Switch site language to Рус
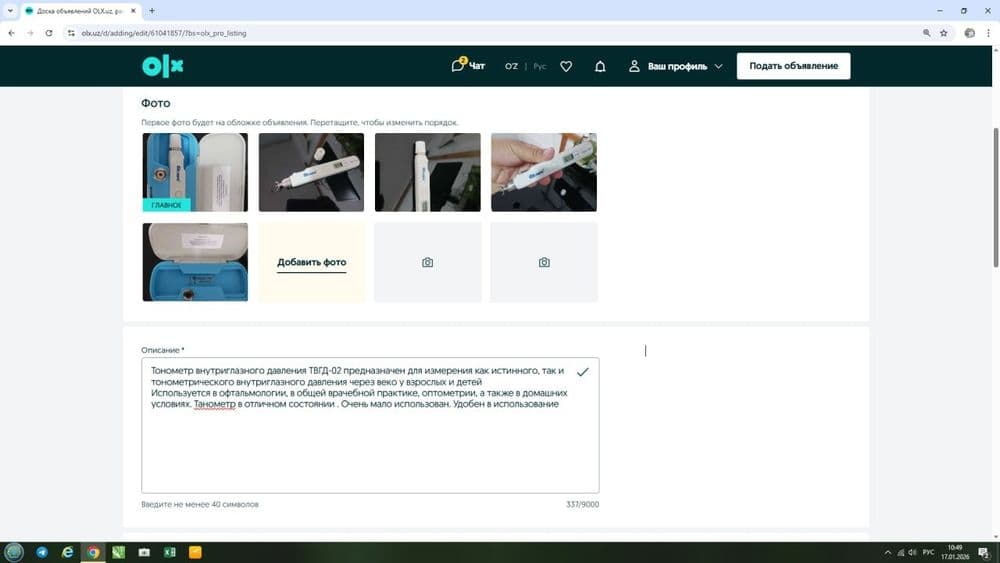Viewport: 1000px width, 563px height. point(540,66)
